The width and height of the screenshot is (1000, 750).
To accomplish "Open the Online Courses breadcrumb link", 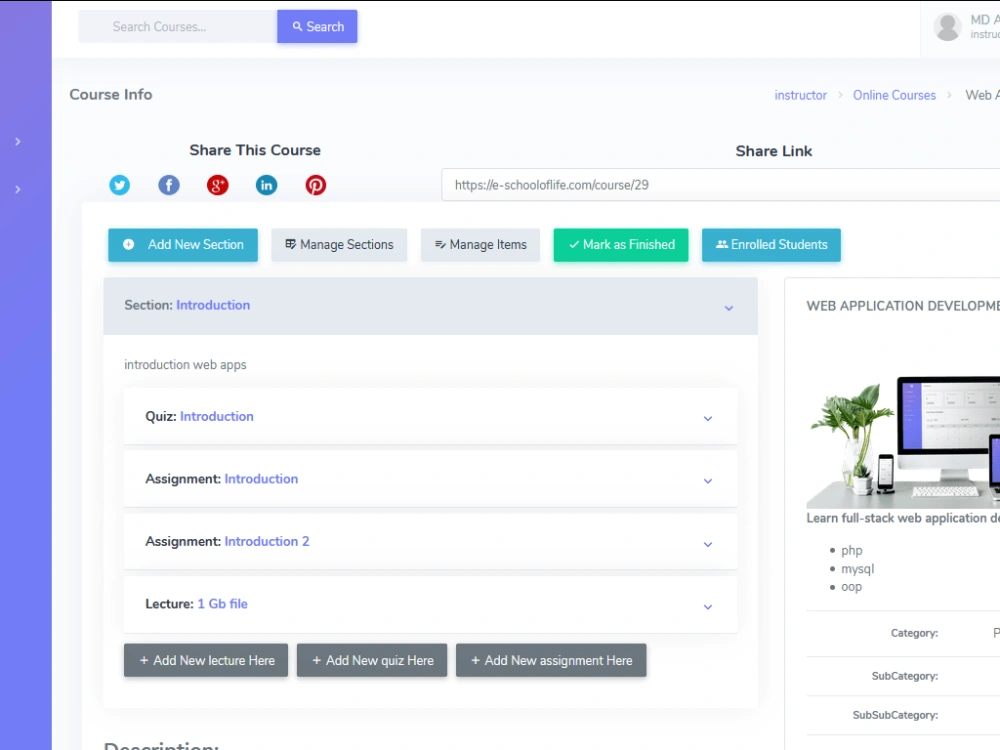I will (x=894, y=95).
